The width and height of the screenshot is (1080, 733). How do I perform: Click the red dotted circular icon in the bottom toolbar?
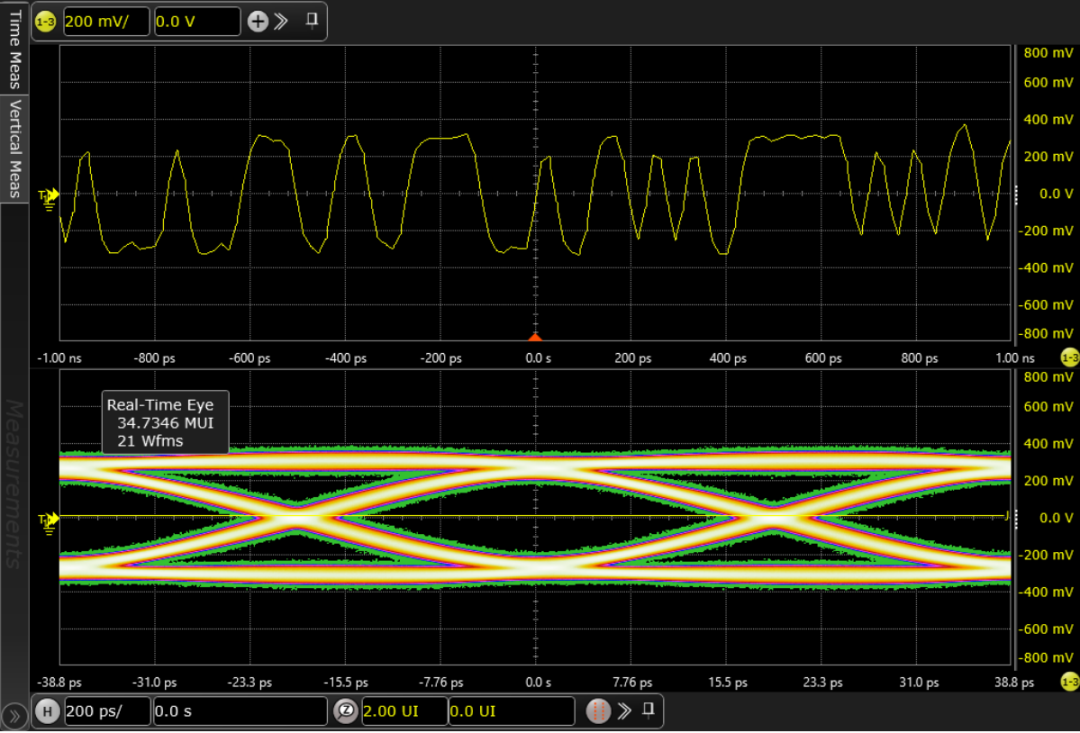click(599, 711)
